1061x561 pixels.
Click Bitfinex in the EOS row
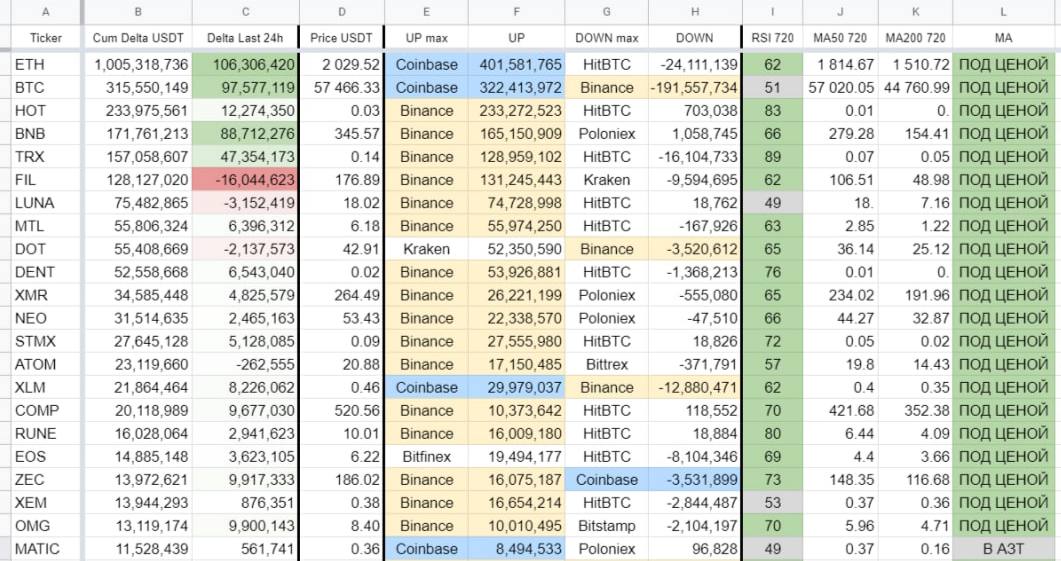click(426, 457)
